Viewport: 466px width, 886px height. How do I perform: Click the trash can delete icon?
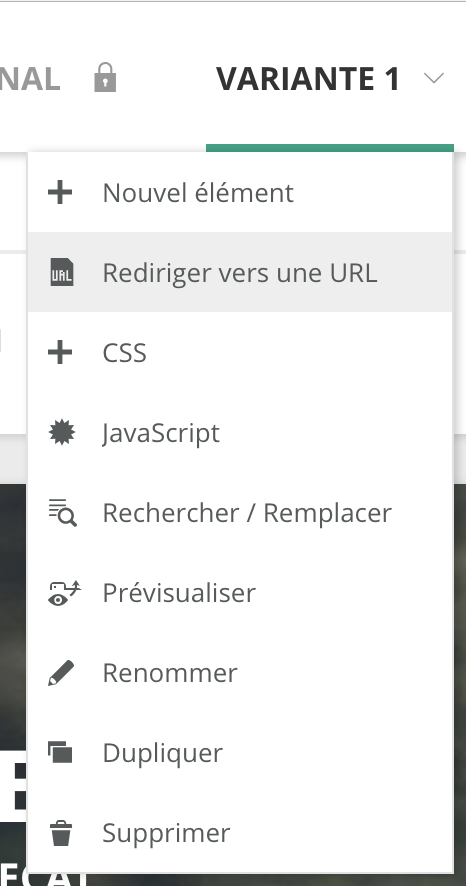click(61, 833)
